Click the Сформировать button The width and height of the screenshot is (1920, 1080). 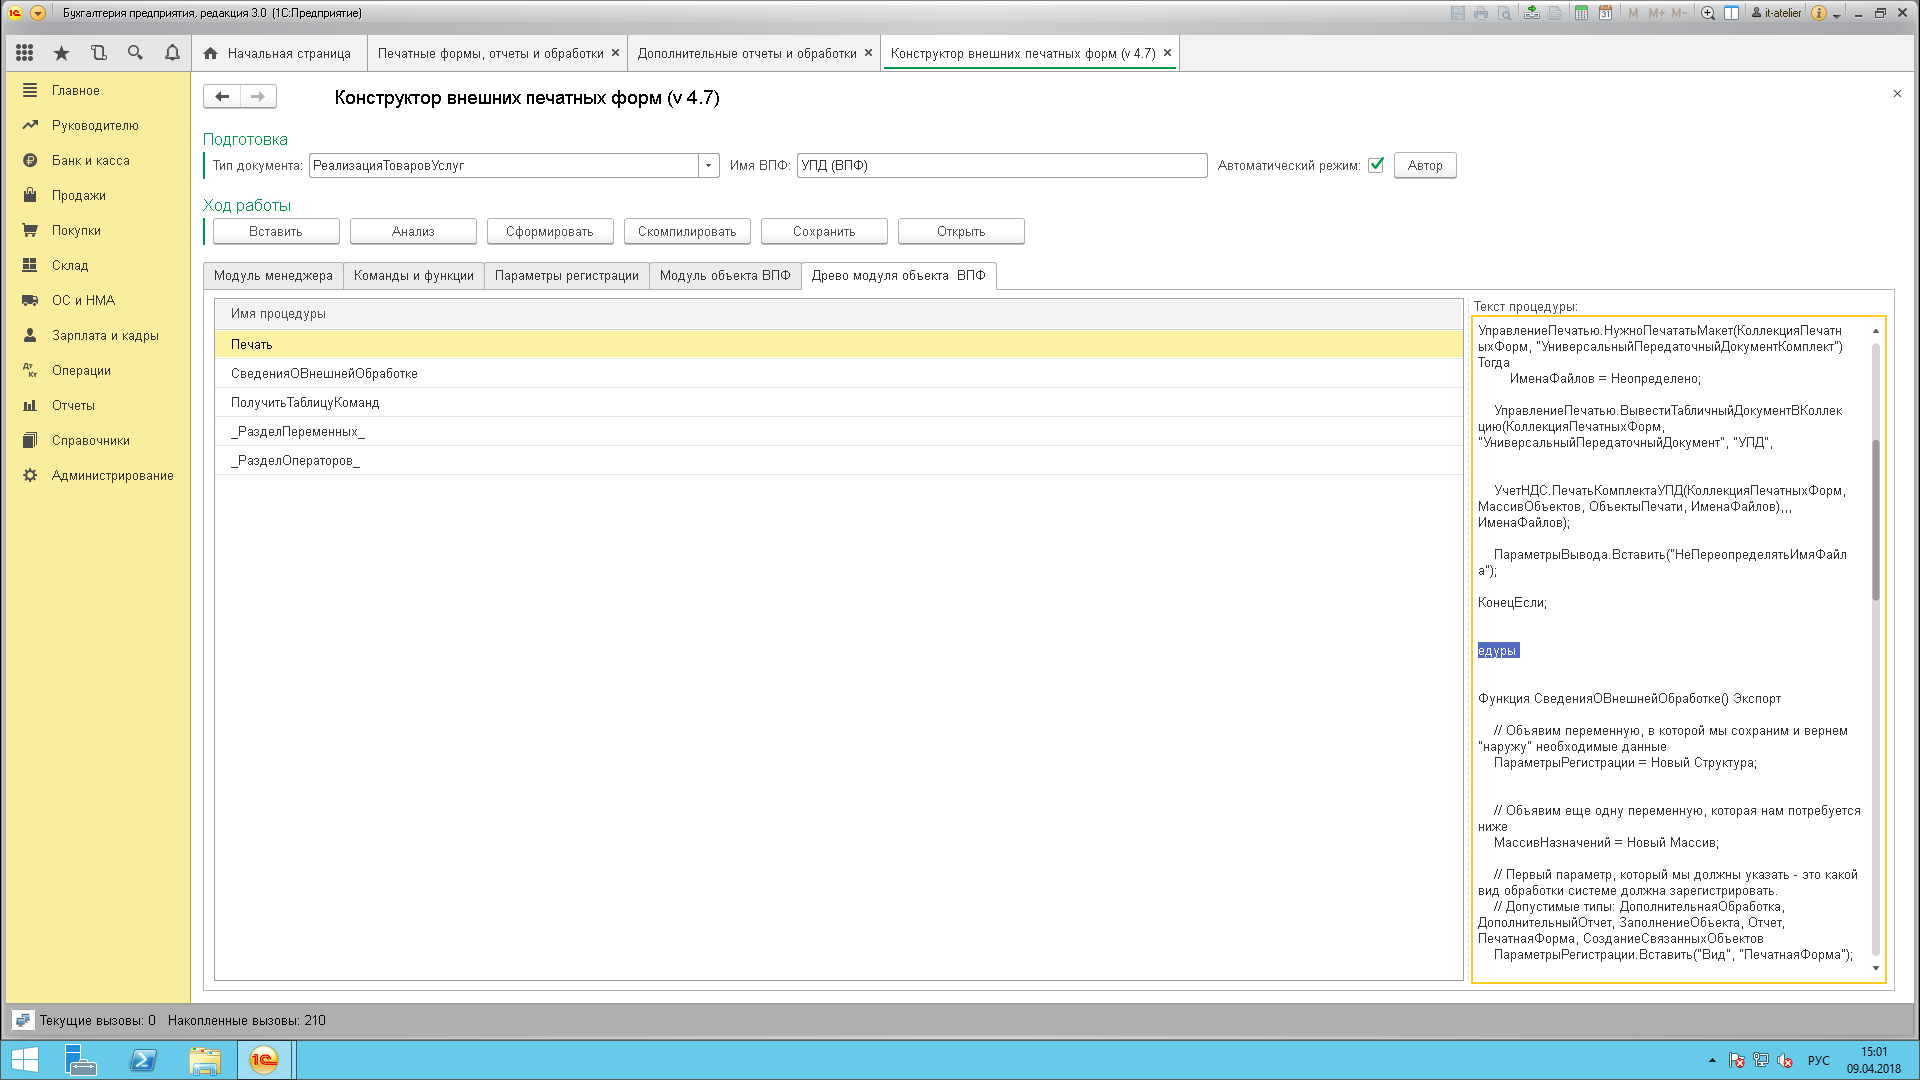point(550,231)
